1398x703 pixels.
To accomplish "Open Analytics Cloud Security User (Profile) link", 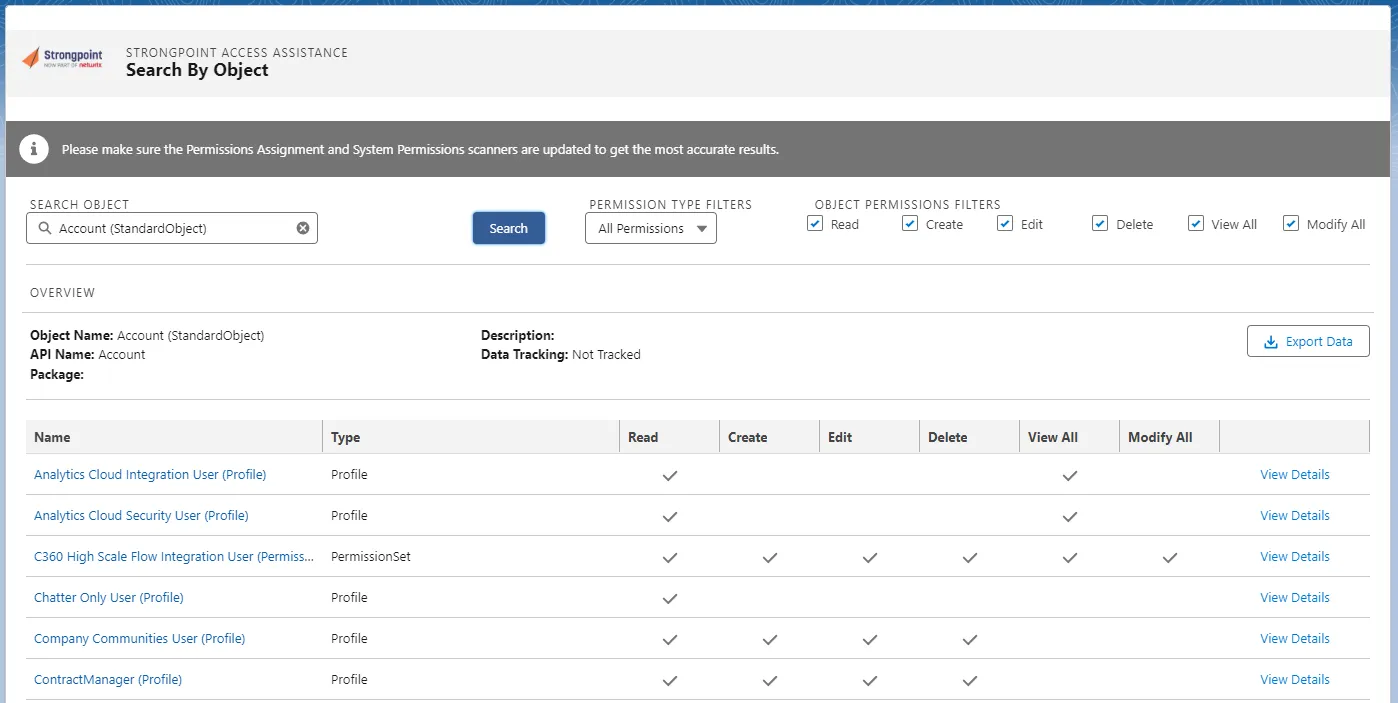I will (141, 516).
